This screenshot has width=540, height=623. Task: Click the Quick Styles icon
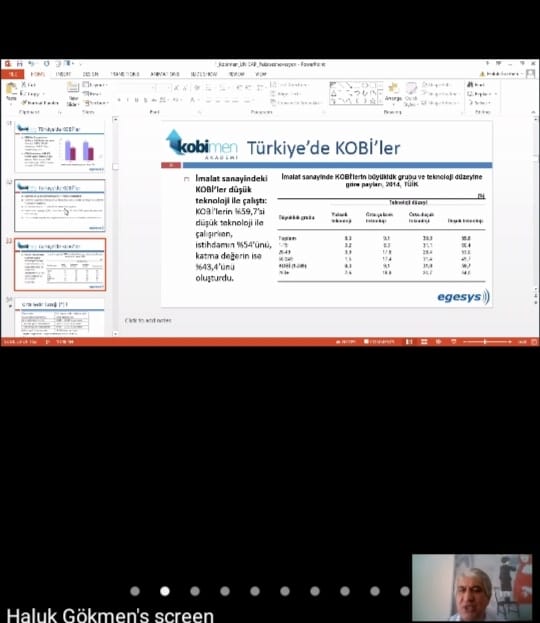pos(410,93)
